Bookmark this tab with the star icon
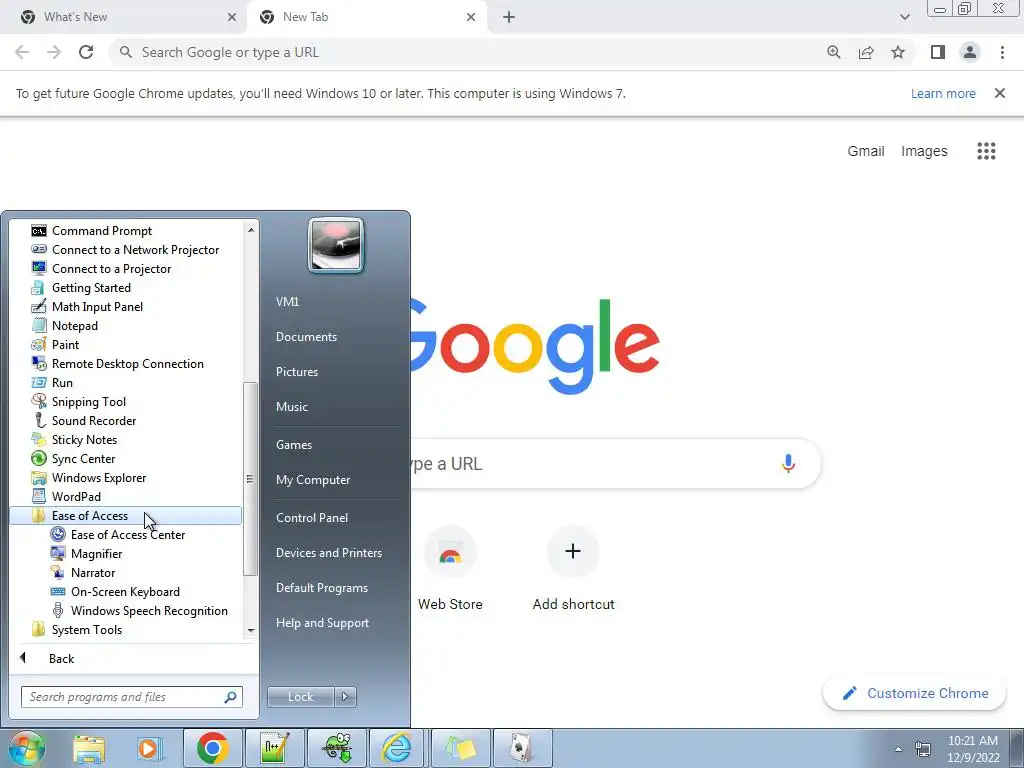Image resolution: width=1024 pixels, height=768 pixels. [898, 52]
